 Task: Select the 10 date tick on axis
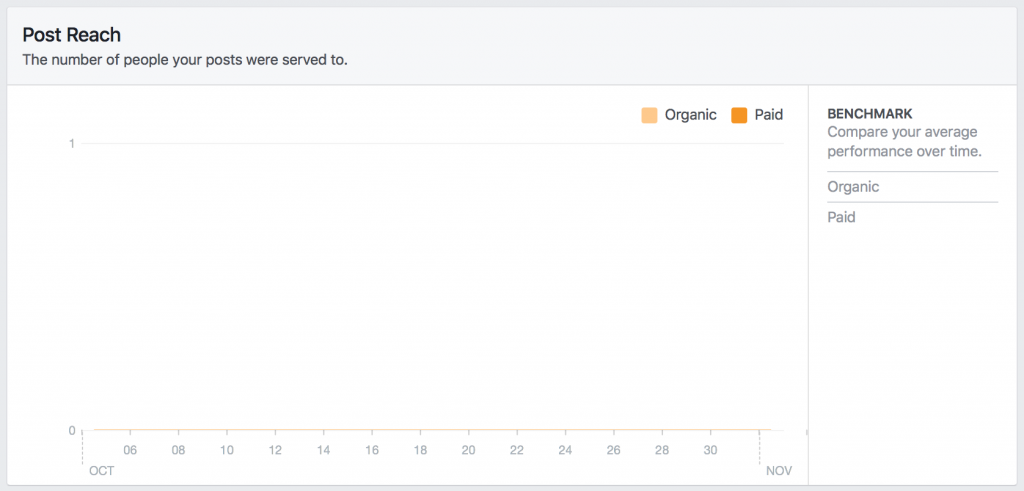227,451
